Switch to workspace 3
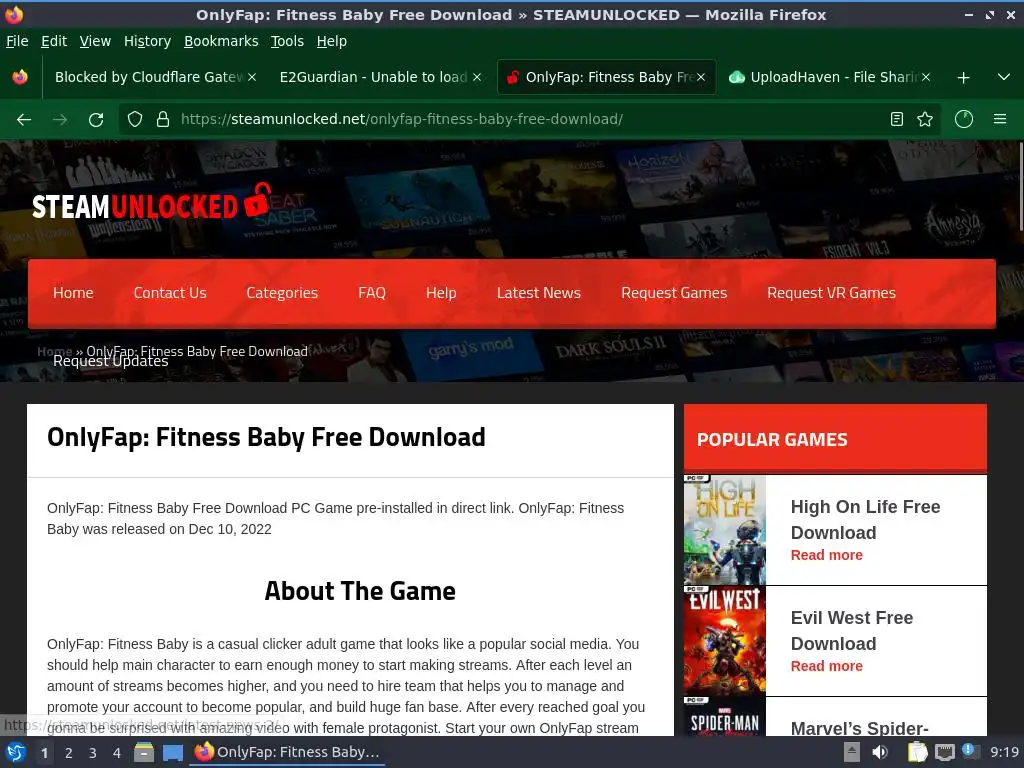 (93, 753)
